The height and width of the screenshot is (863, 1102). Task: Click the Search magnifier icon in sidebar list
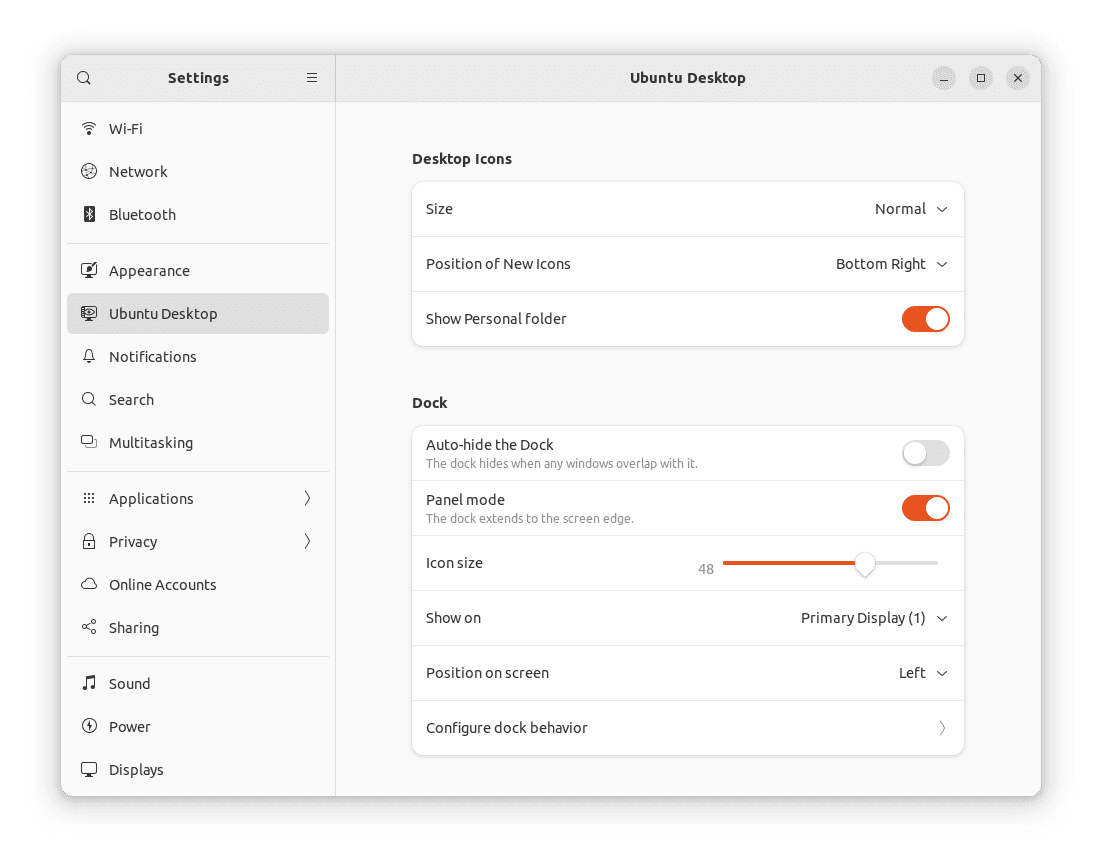tap(89, 399)
